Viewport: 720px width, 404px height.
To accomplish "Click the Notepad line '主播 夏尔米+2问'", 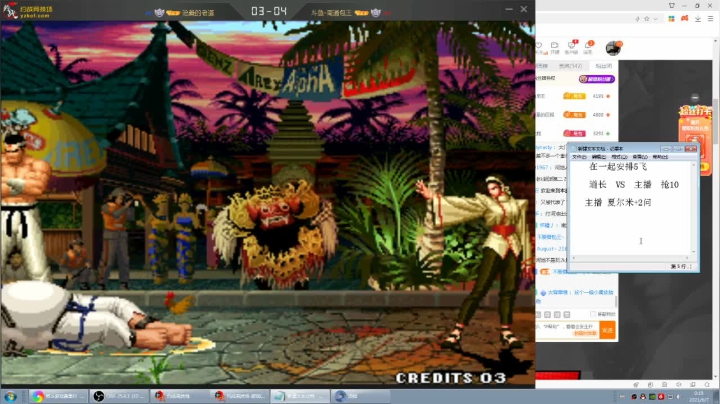I will 618,202.
